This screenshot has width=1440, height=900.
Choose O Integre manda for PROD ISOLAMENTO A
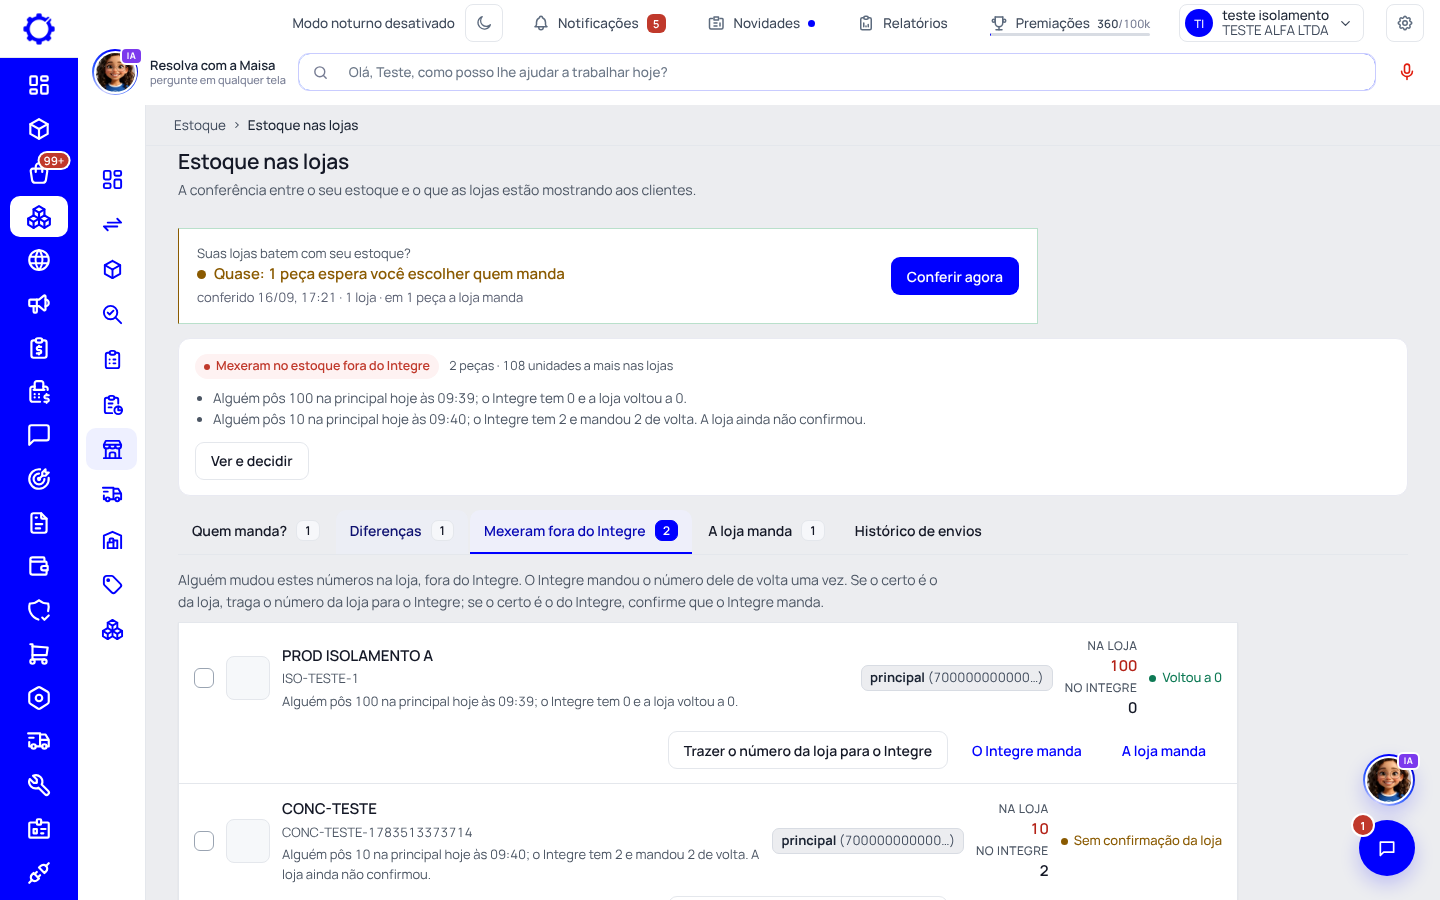click(1027, 751)
